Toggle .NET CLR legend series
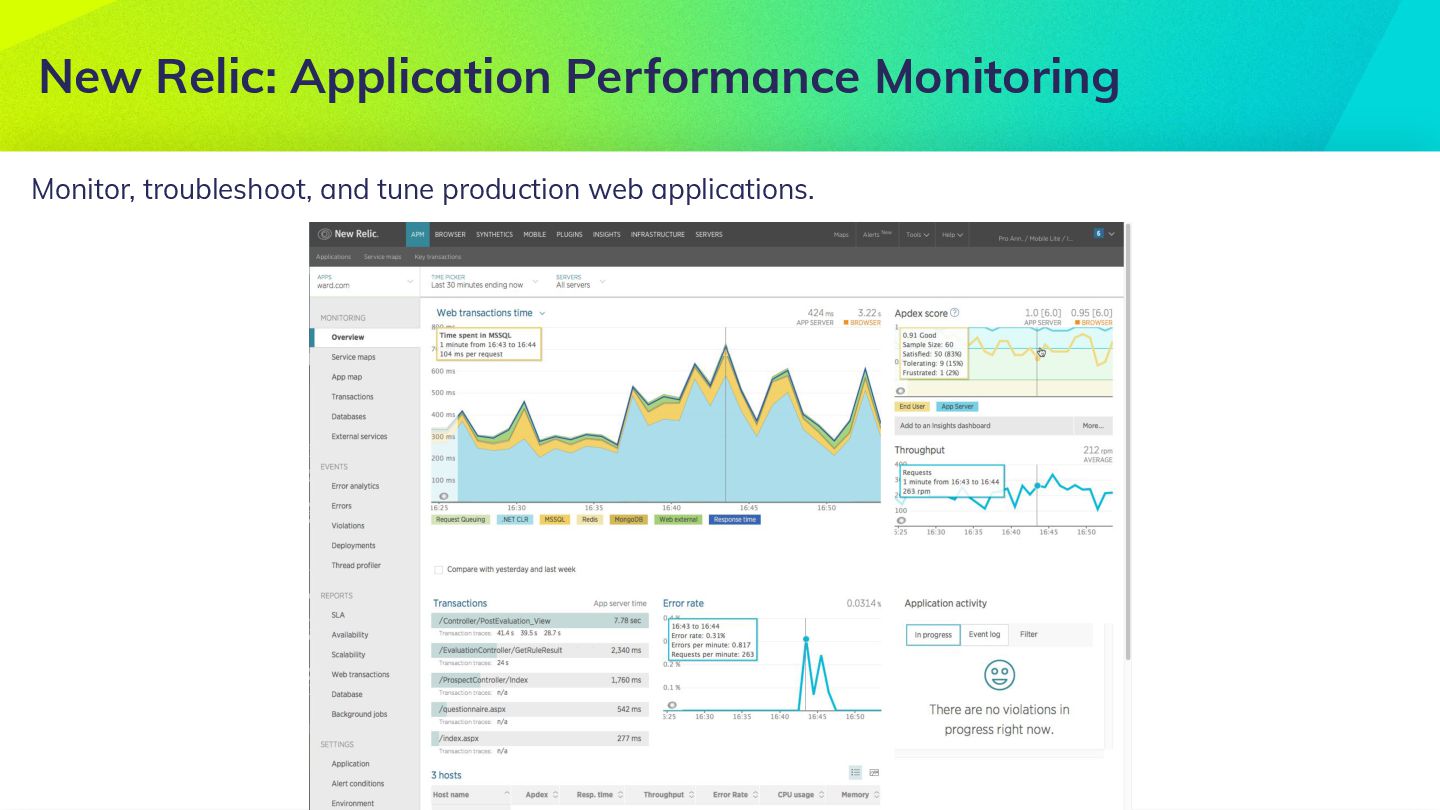Image resolution: width=1440 pixels, height=810 pixels. pyautogui.click(x=515, y=520)
